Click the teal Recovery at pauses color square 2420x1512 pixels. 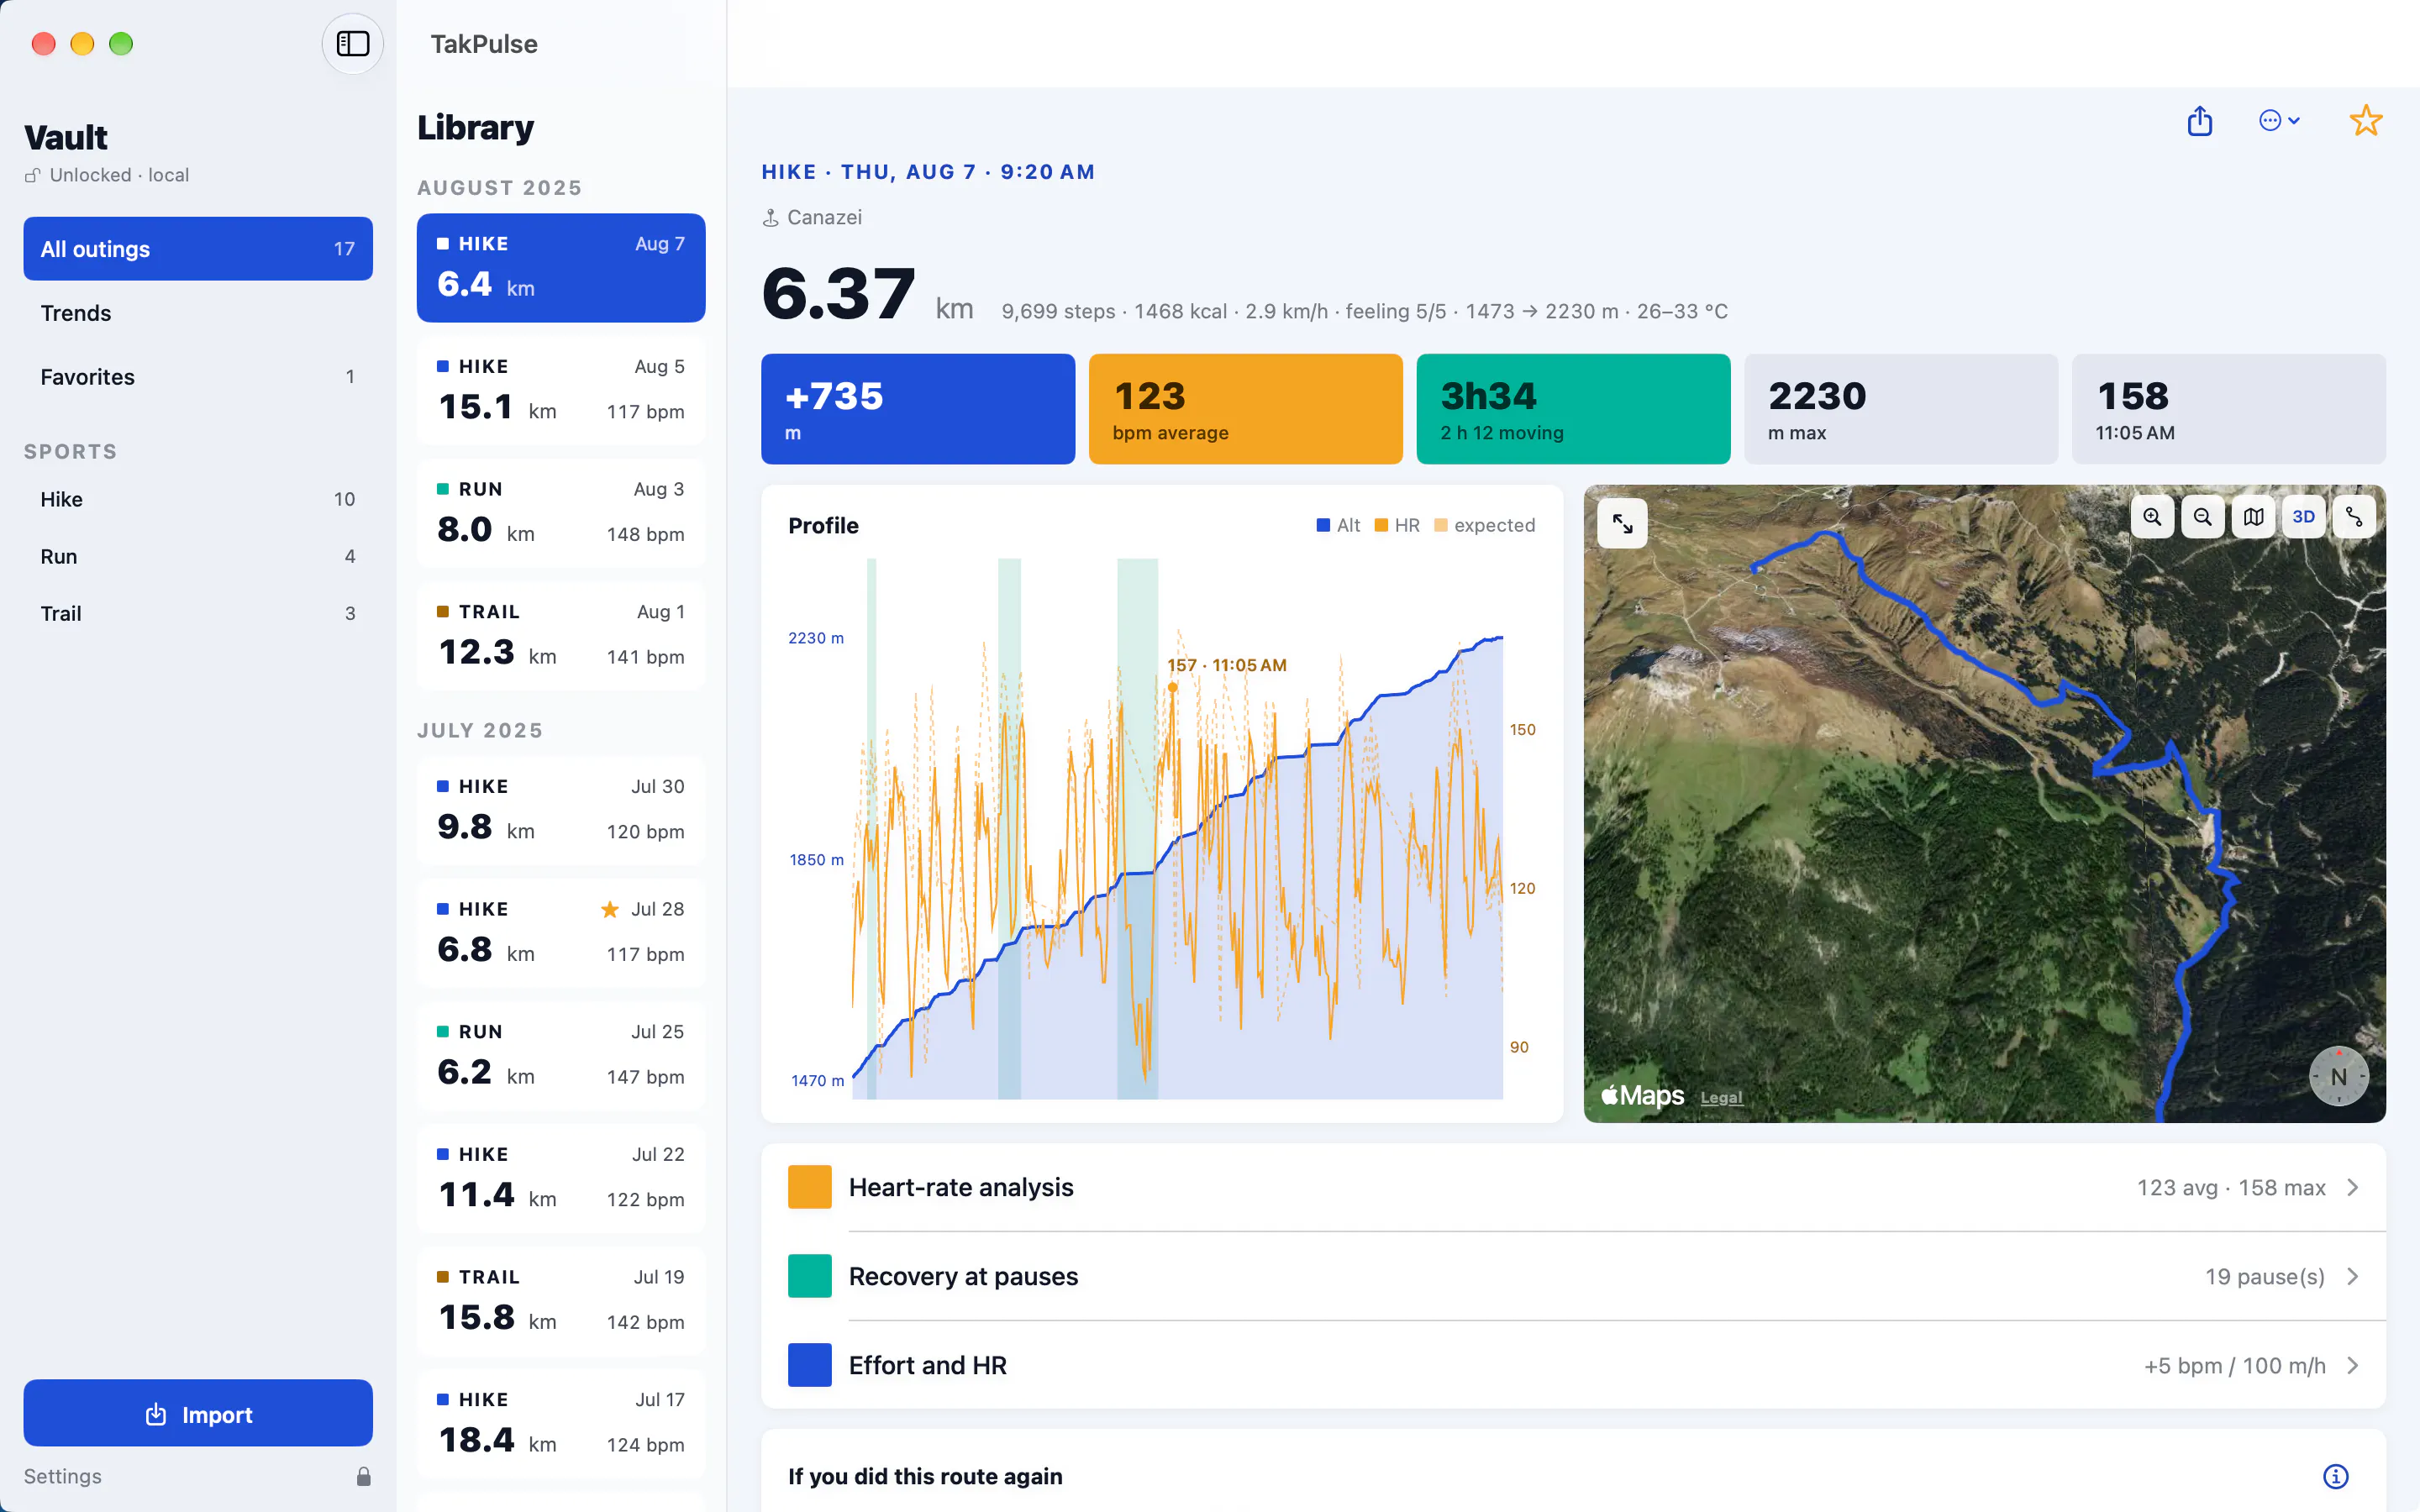(809, 1276)
